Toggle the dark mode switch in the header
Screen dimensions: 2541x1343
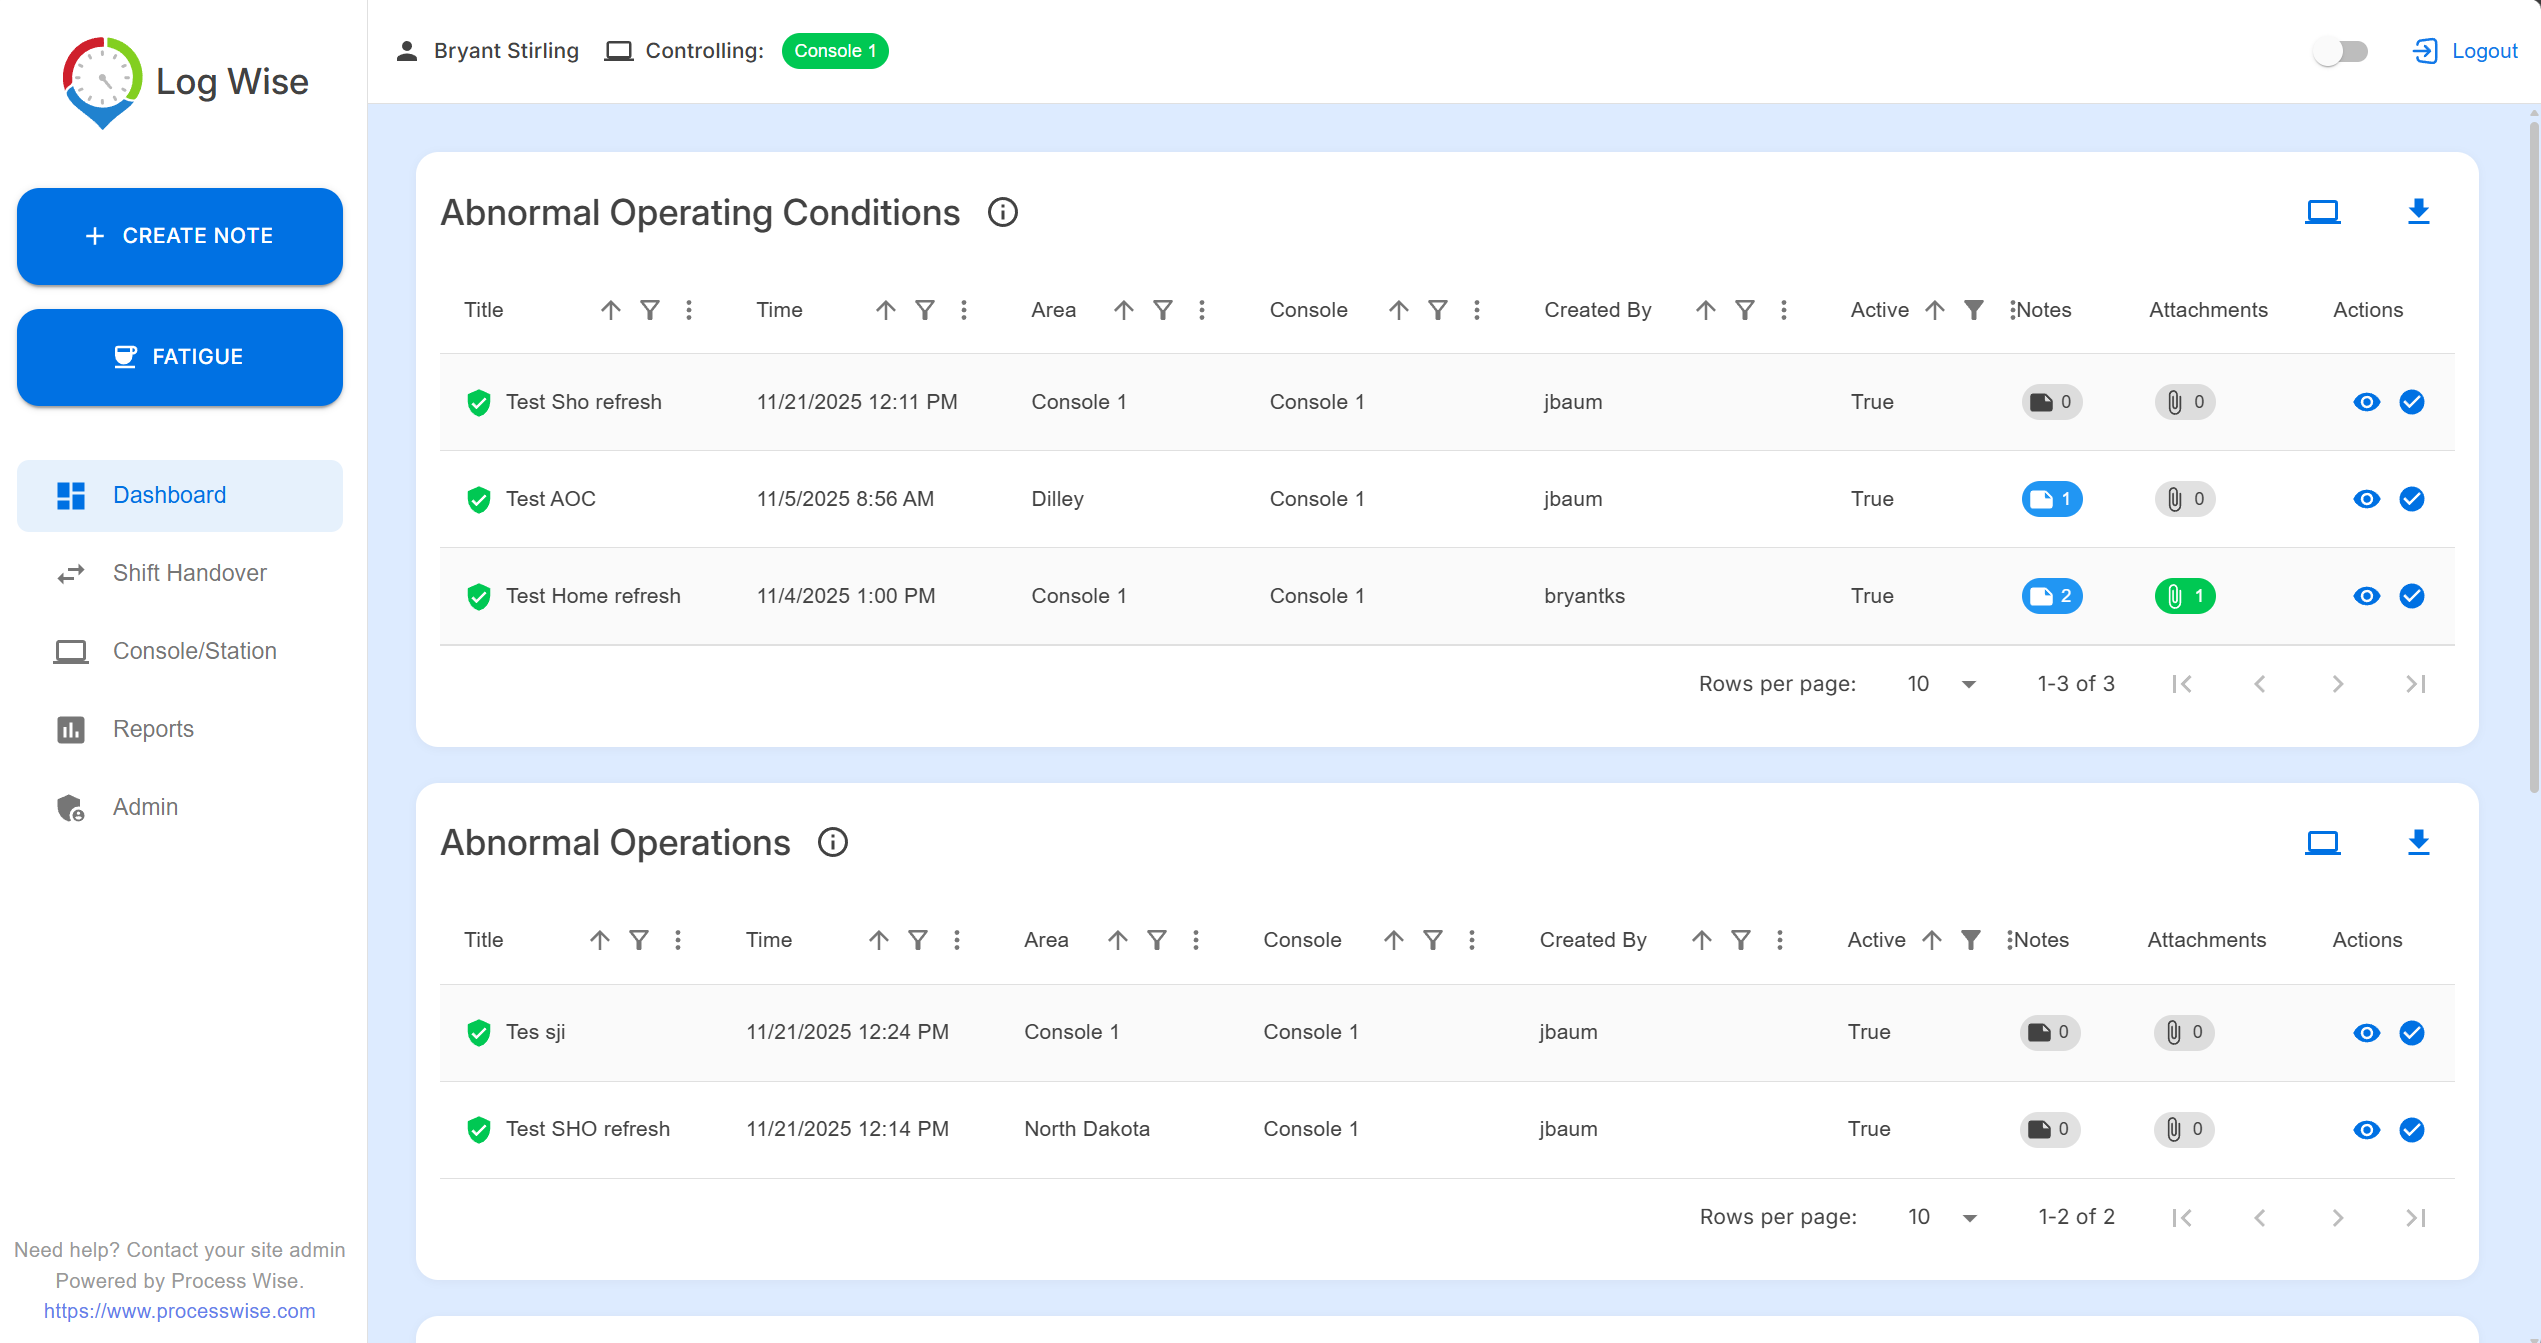[2340, 50]
